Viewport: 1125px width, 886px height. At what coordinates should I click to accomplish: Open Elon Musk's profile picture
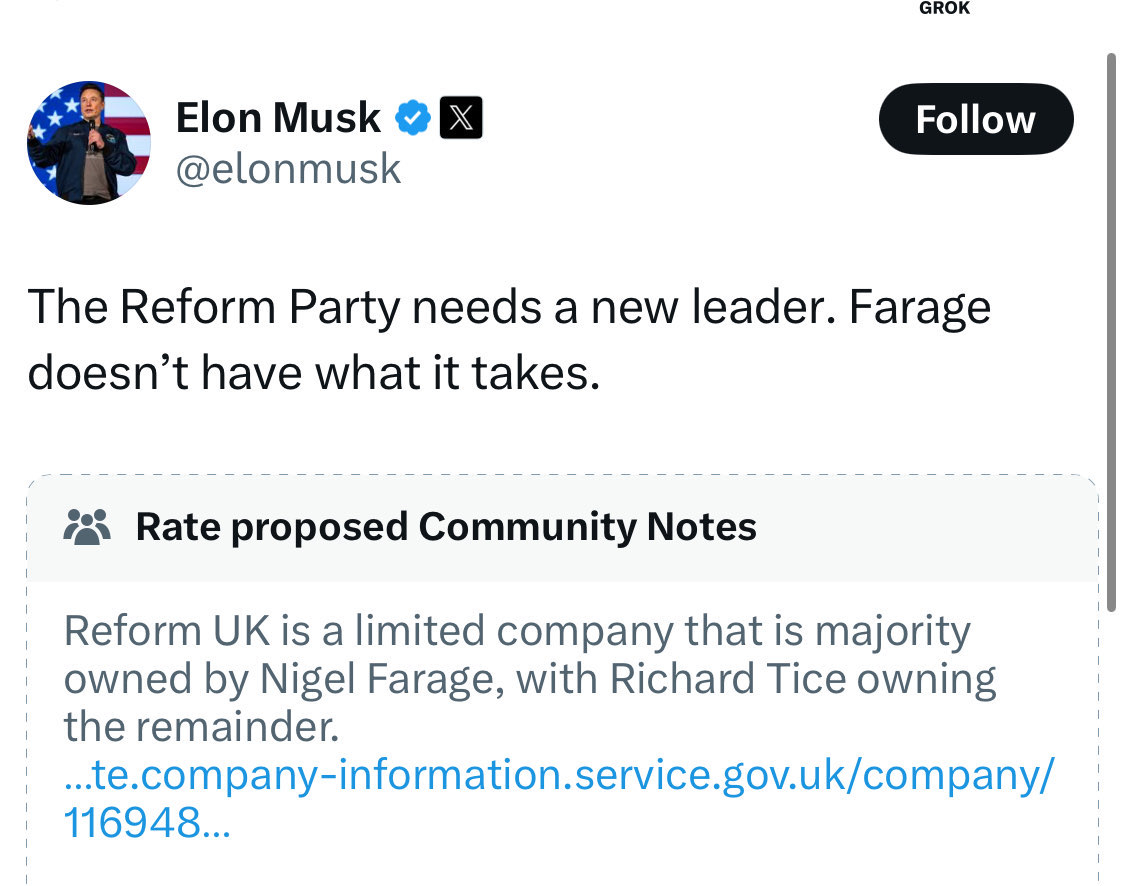88,143
